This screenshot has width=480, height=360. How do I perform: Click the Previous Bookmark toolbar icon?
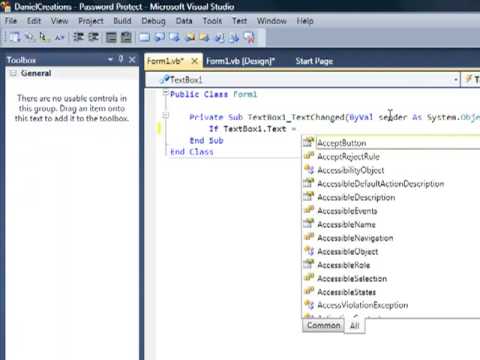point(159,37)
